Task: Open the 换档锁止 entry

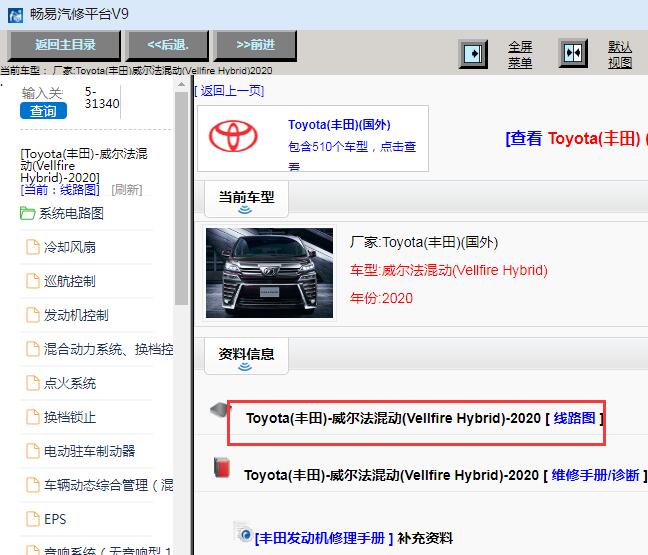Action: click(70, 417)
